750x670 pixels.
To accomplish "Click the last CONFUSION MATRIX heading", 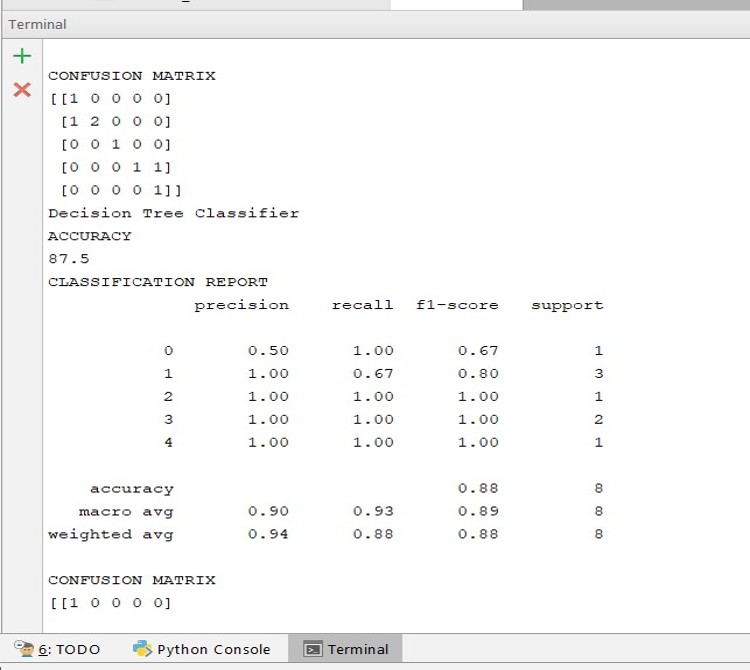I will point(131,580).
